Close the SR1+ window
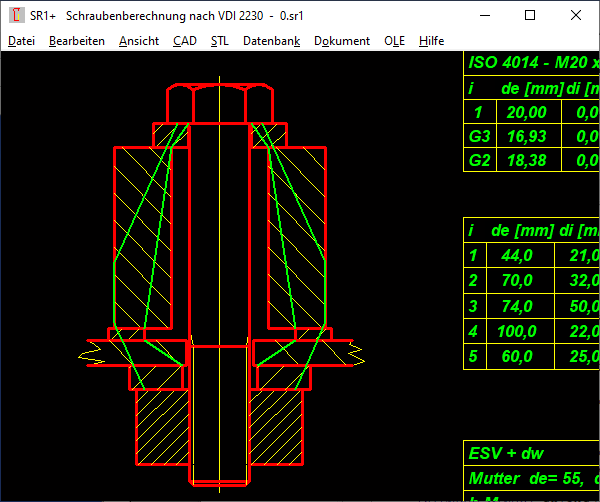600x502 pixels. click(576, 16)
